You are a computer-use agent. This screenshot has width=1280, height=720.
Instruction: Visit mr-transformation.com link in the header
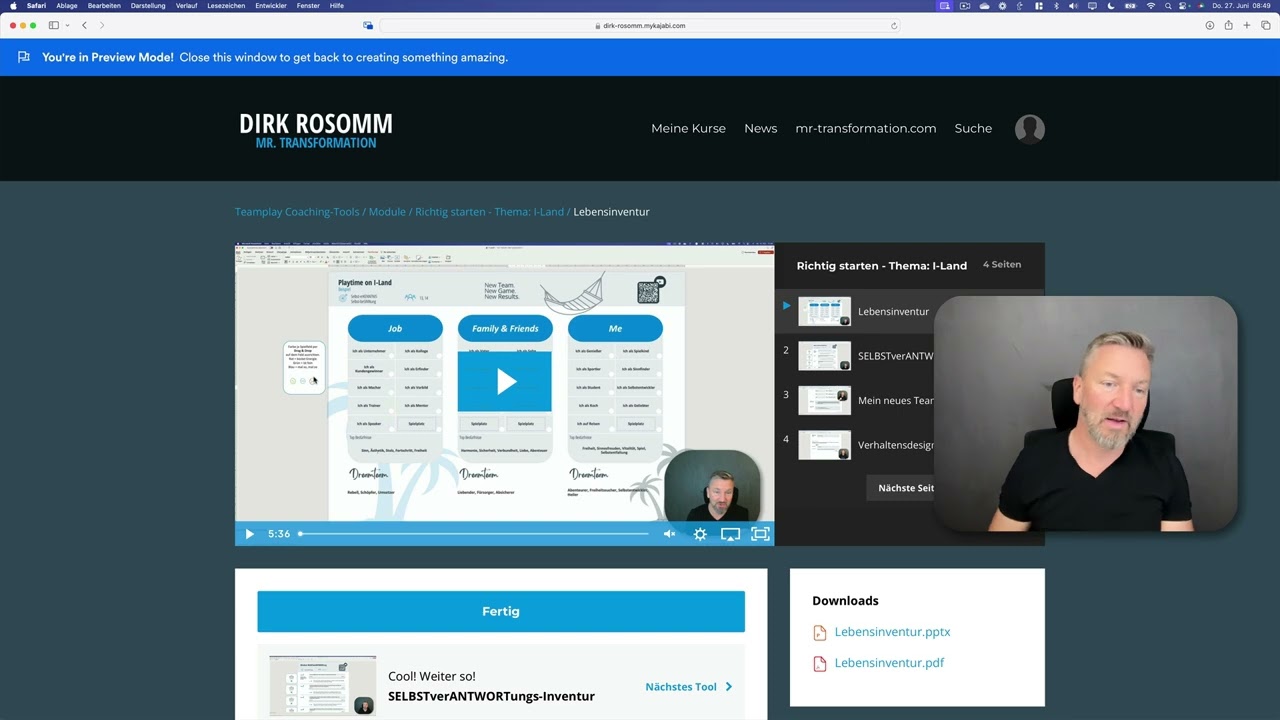[x=865, y=128]
